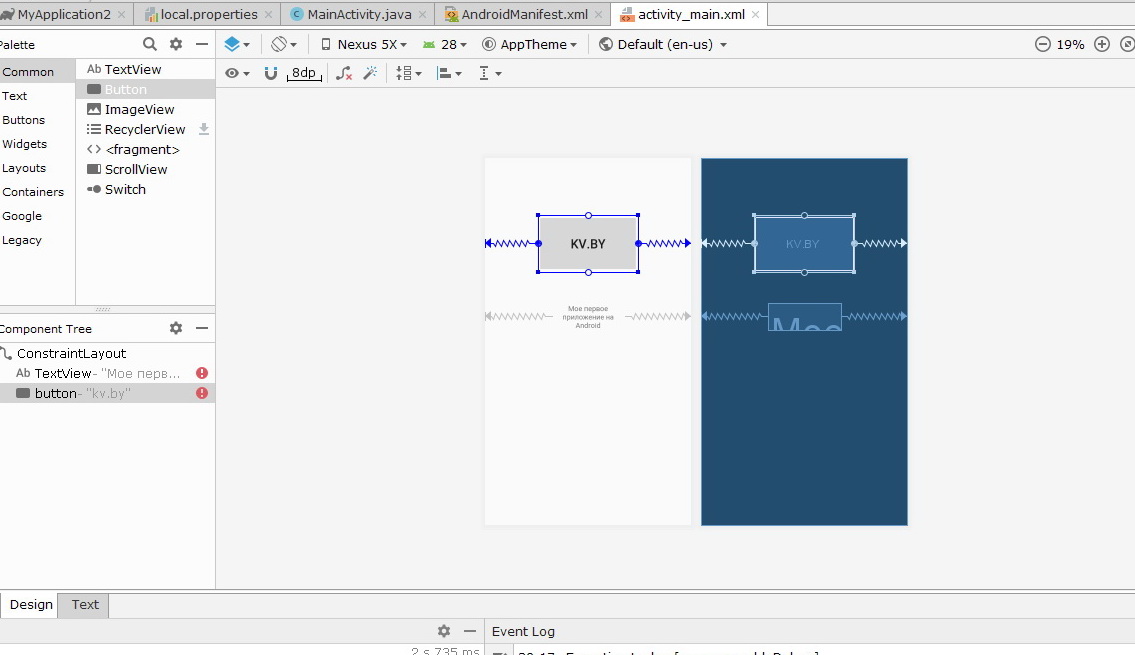The width and height of the screenshot is (1135, 655).
Task: Select the Layouts palette category
Action: 37,167
